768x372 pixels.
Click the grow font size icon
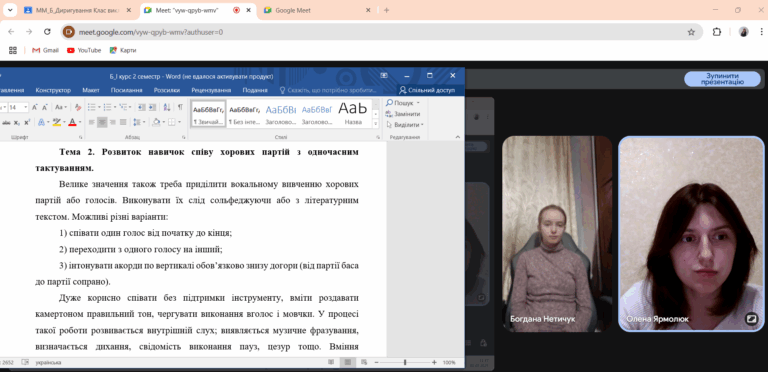34,107
